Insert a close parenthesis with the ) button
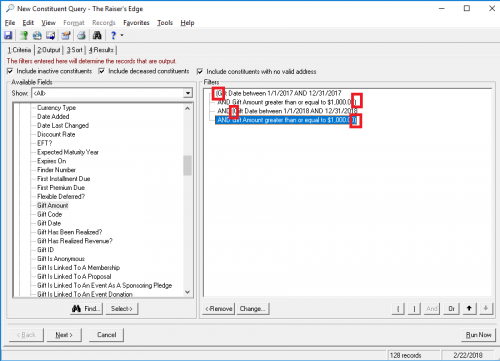The image size is (500, 361). click(414, 309)
